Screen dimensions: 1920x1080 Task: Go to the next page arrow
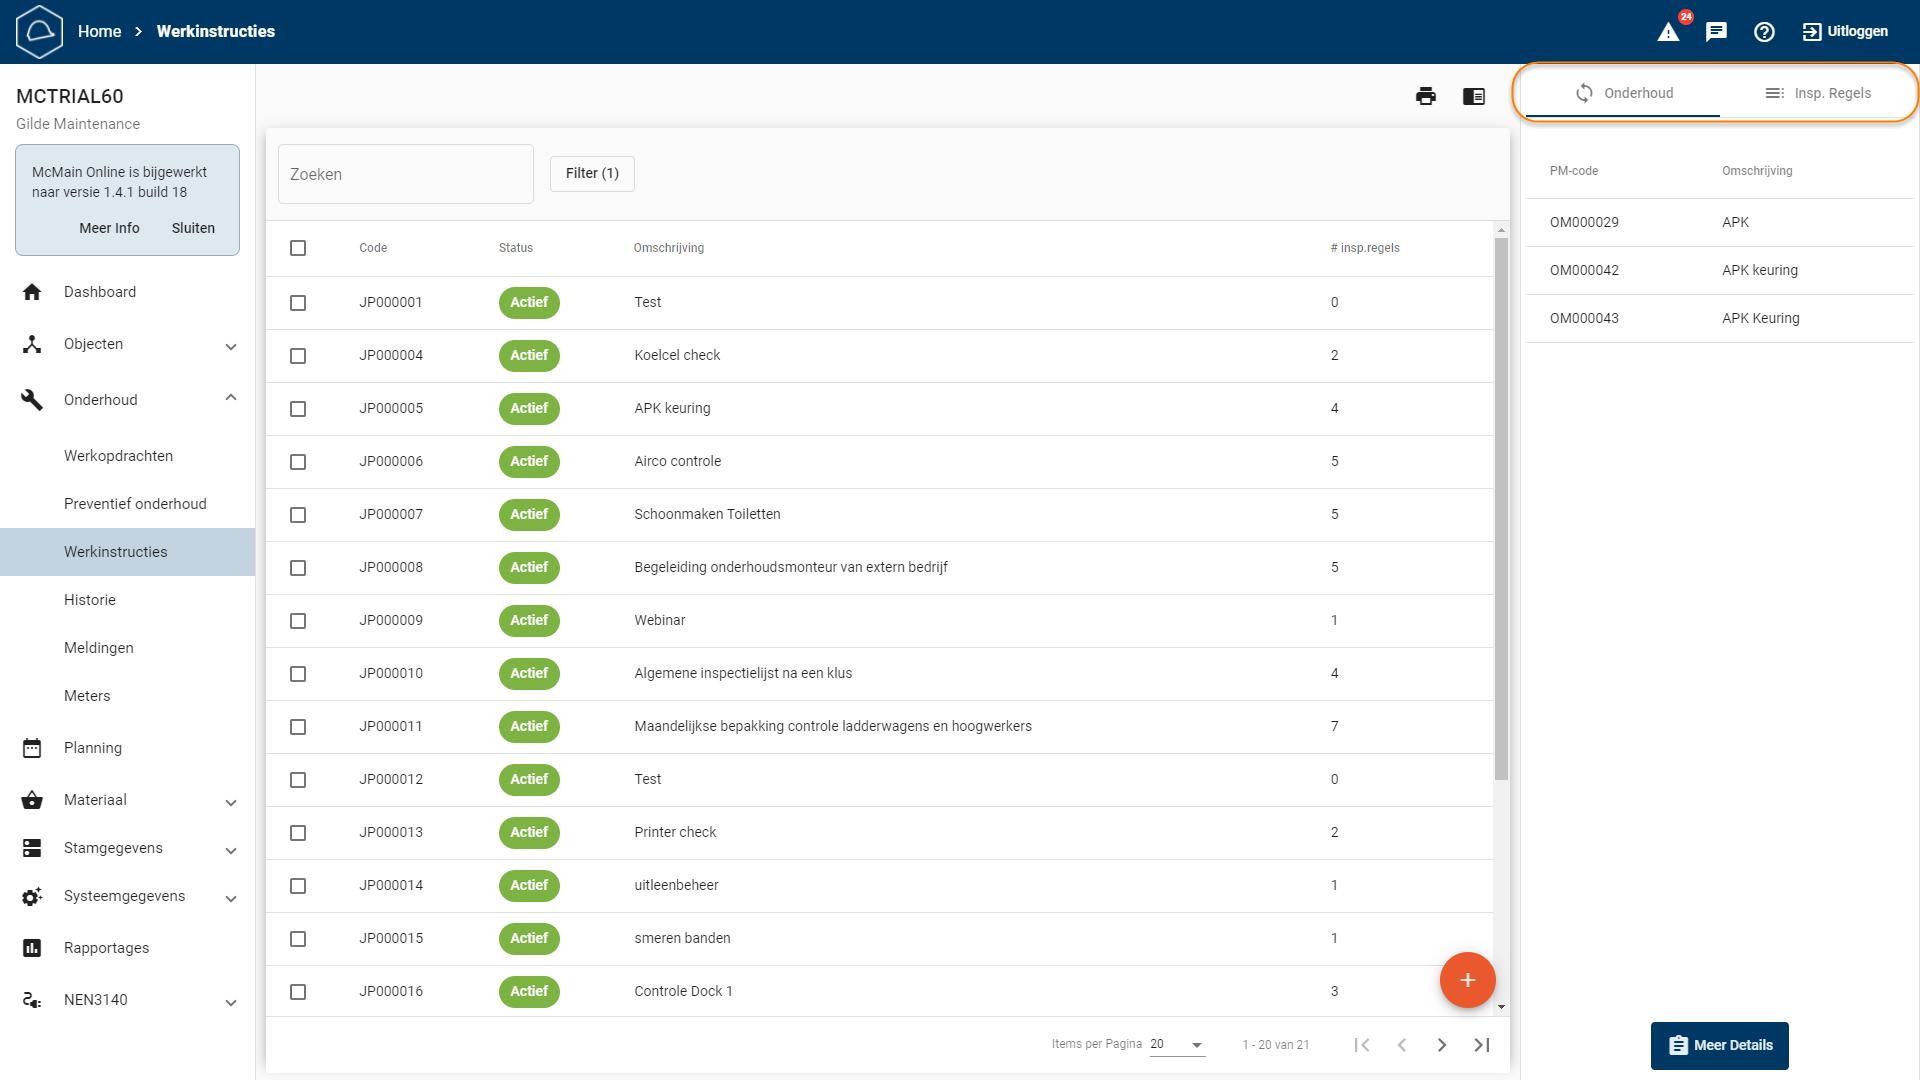pyautogui.click(x=1442, y=1045)
